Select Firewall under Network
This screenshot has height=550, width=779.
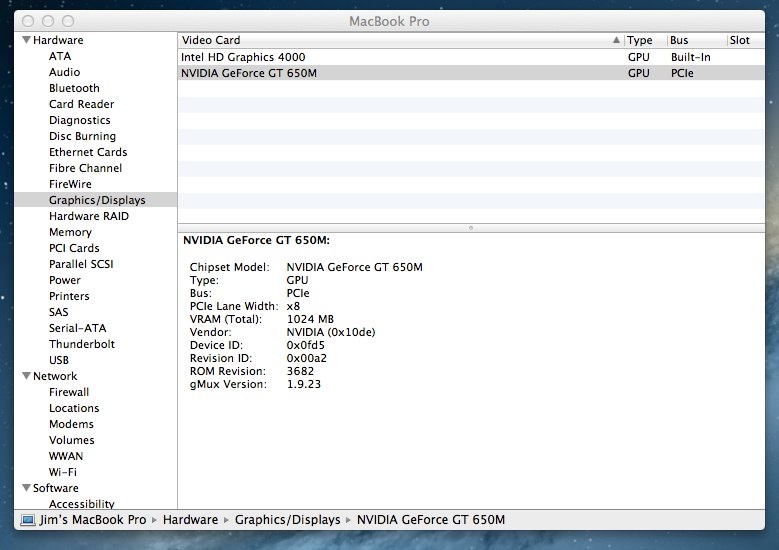69,392
